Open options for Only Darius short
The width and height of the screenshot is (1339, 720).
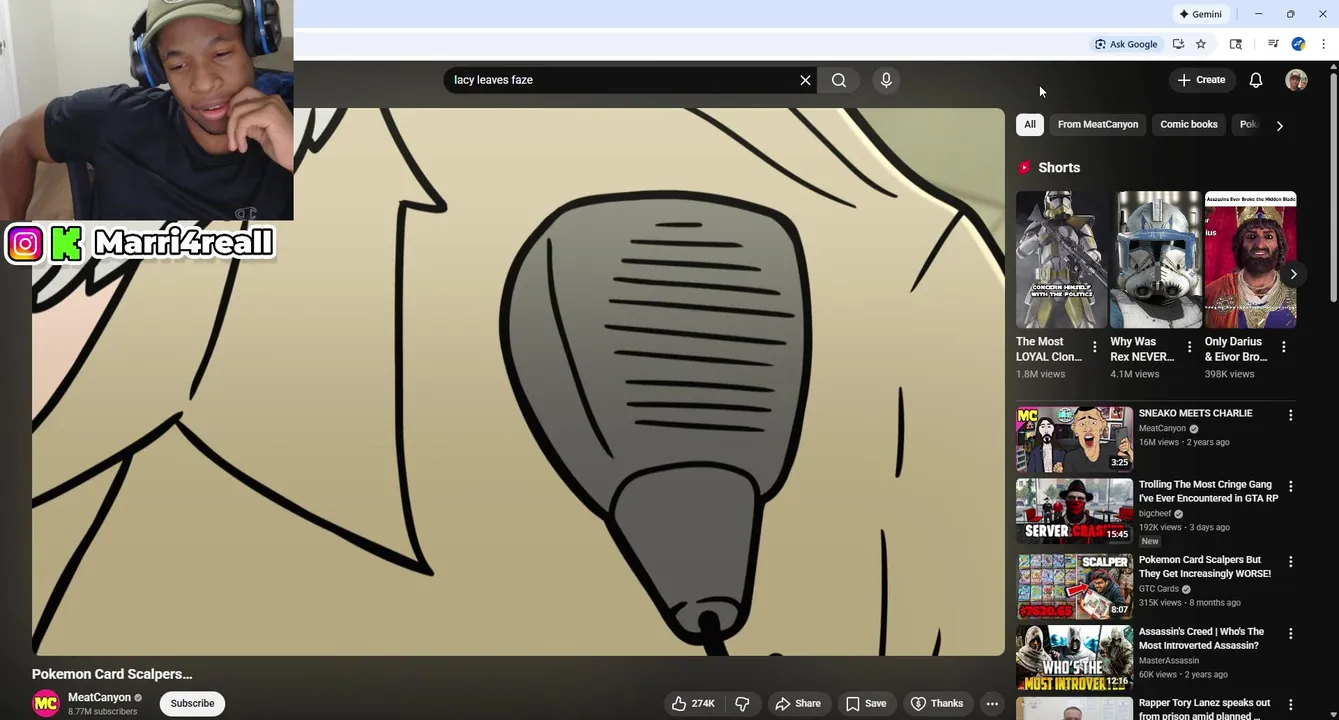click(1283, 347)
